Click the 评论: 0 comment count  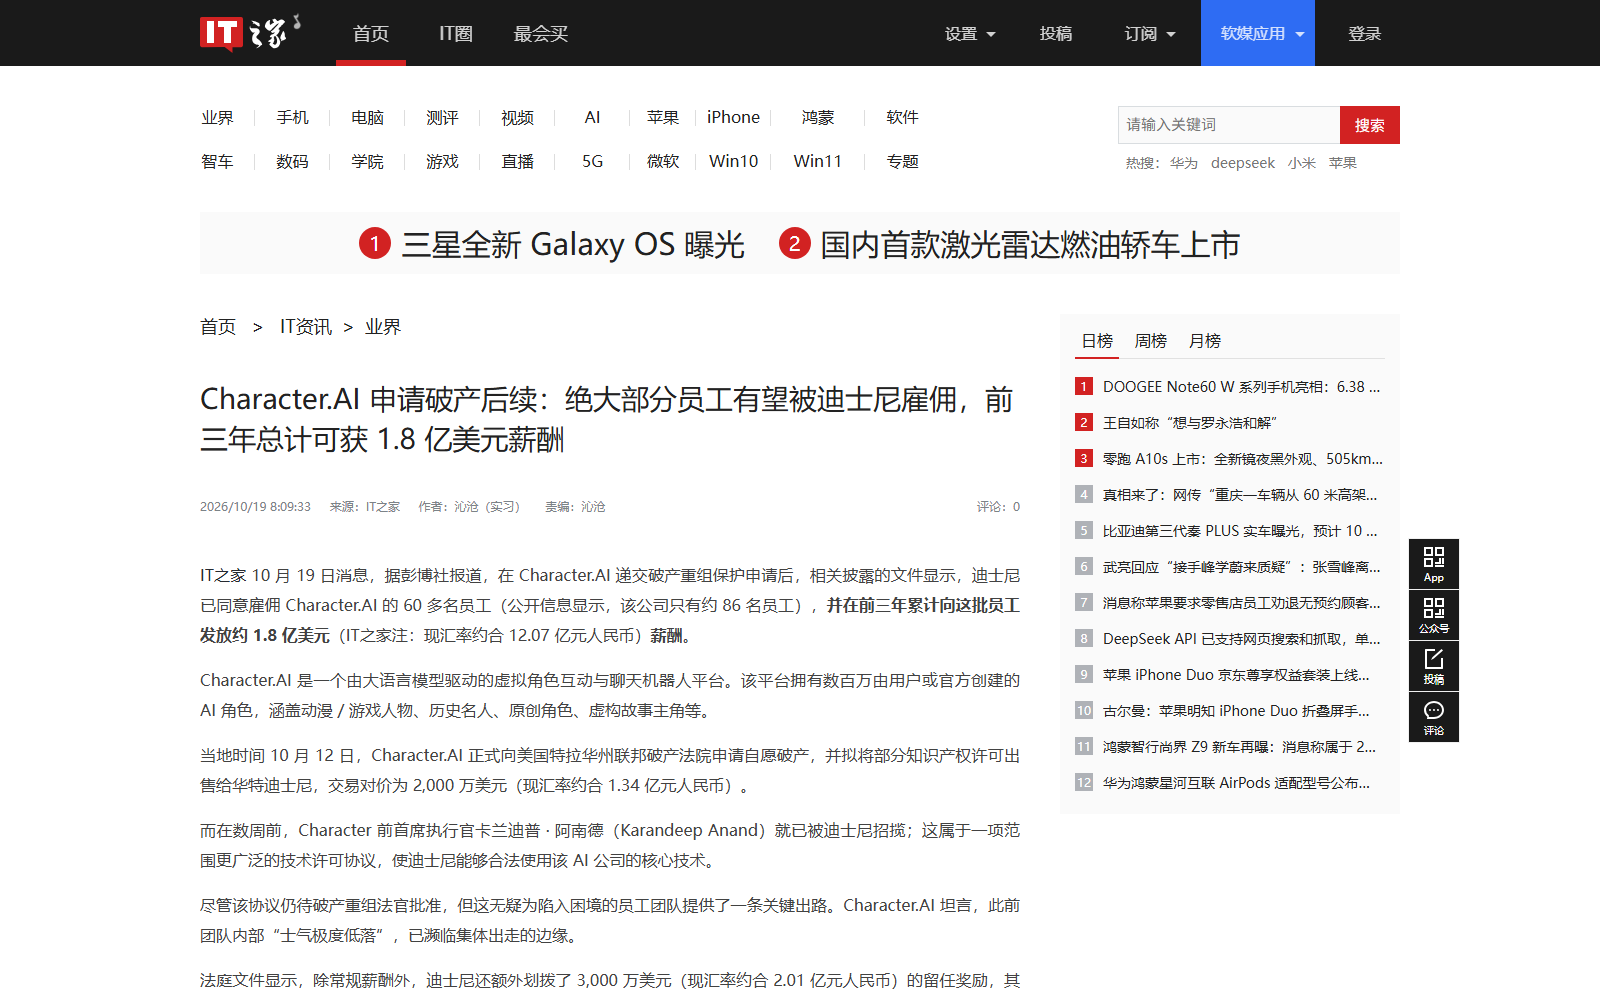(x=998, y=507)
